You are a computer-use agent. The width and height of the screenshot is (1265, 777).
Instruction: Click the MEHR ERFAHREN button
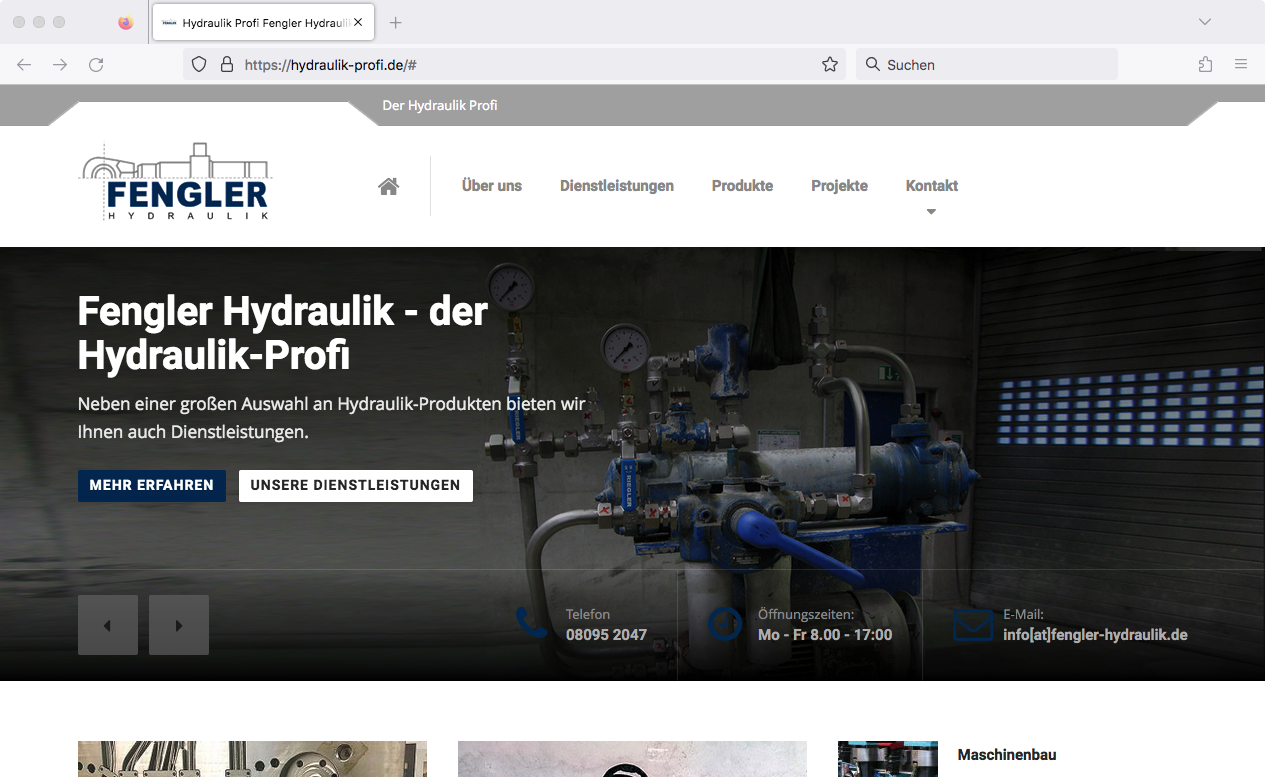click(152, 485)
